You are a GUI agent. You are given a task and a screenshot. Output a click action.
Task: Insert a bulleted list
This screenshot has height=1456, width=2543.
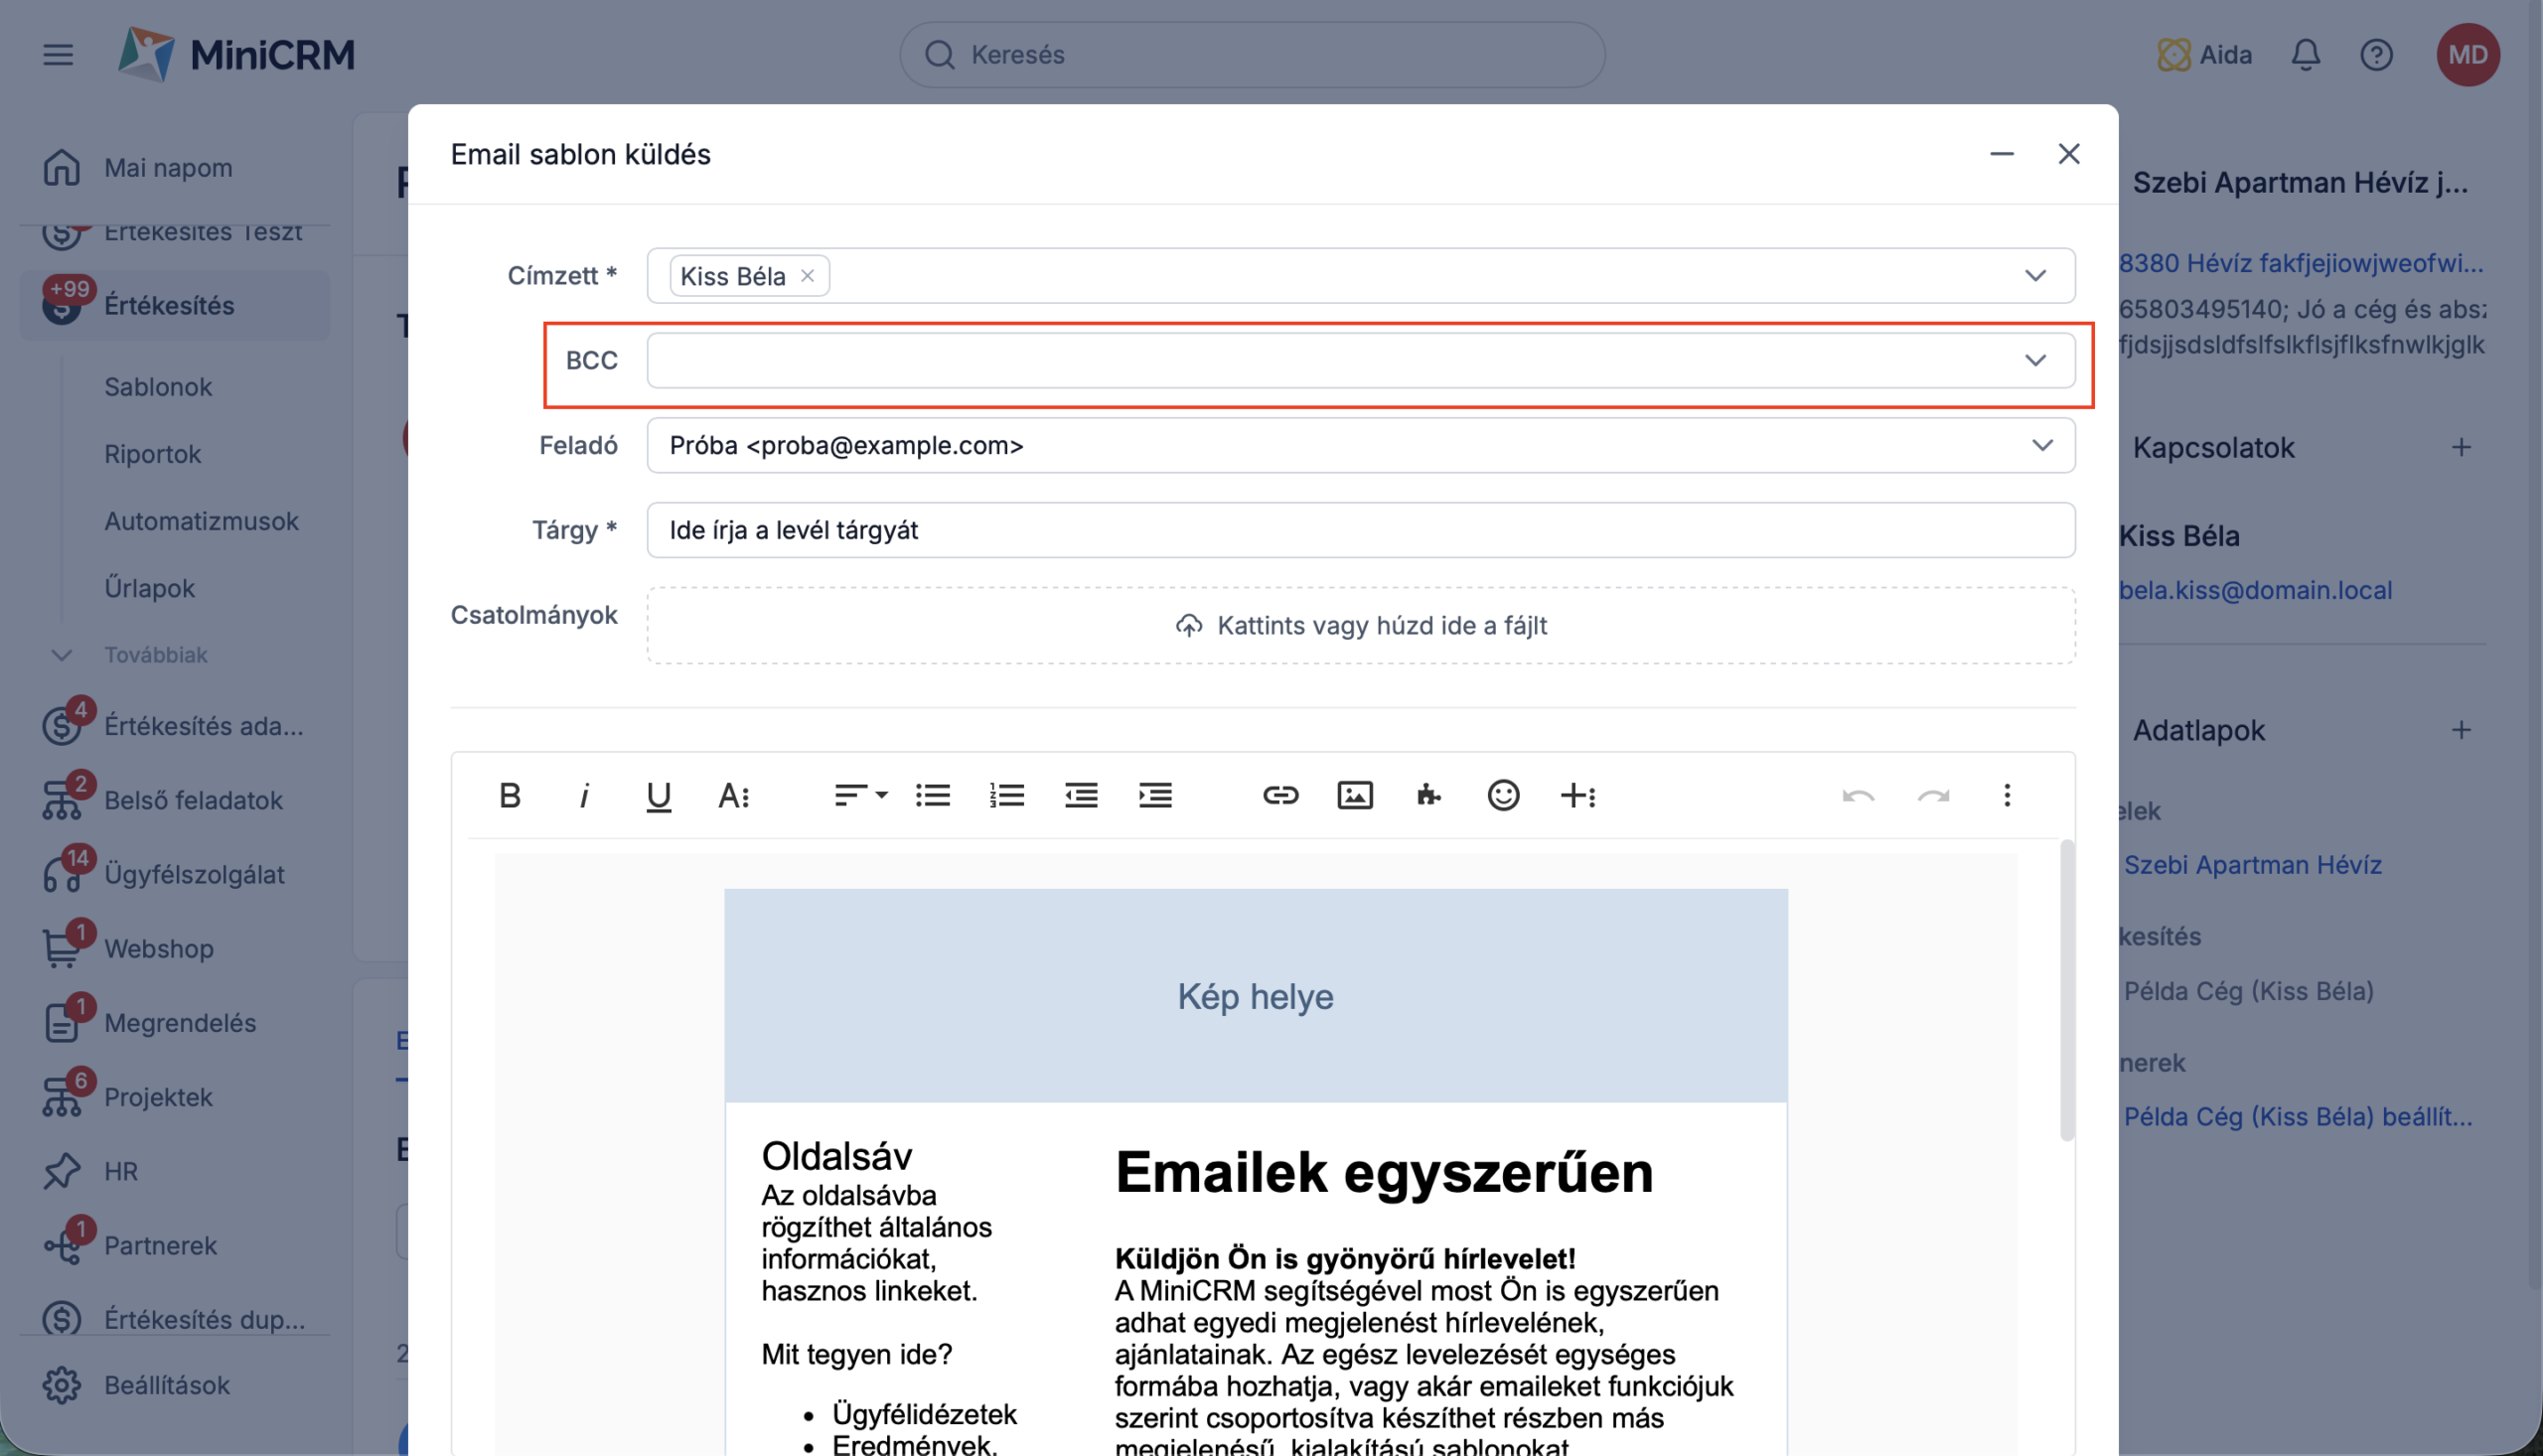point(933,795)
